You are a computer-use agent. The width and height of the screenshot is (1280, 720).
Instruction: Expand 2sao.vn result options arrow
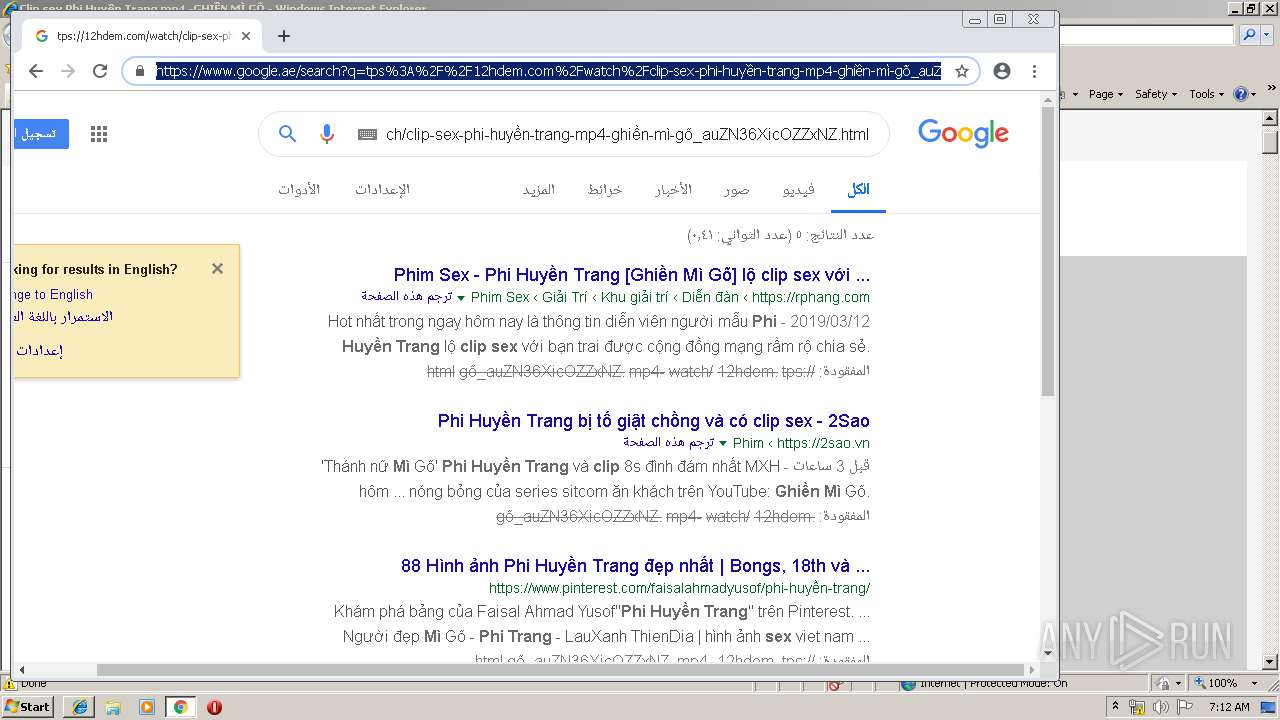[x=723, y=444]
